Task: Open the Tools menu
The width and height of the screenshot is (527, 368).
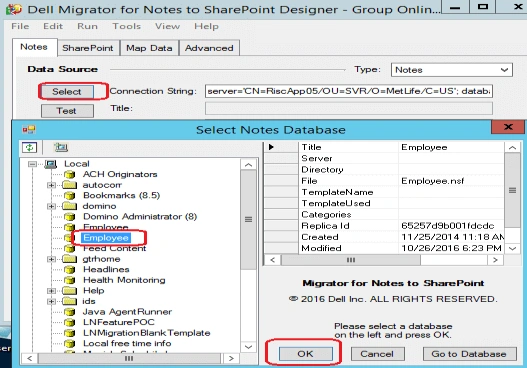Action: 127,26
